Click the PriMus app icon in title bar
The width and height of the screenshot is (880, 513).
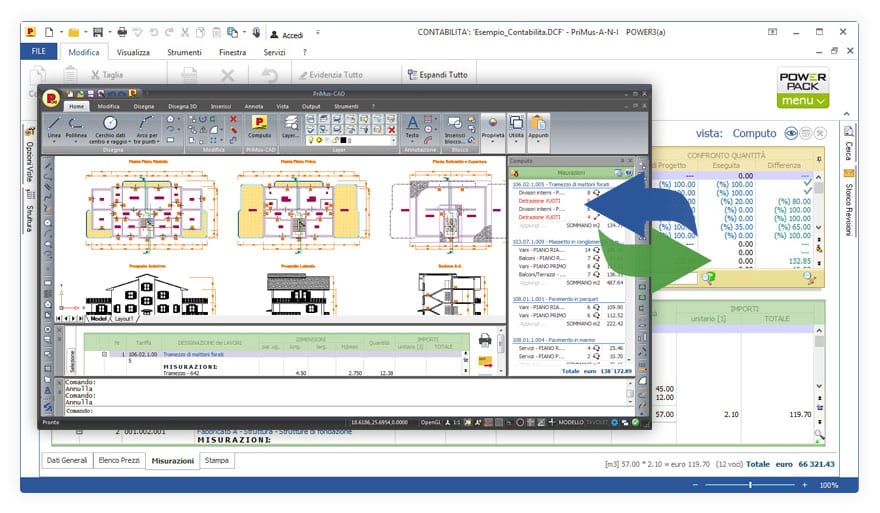click(x=31, y=33)
